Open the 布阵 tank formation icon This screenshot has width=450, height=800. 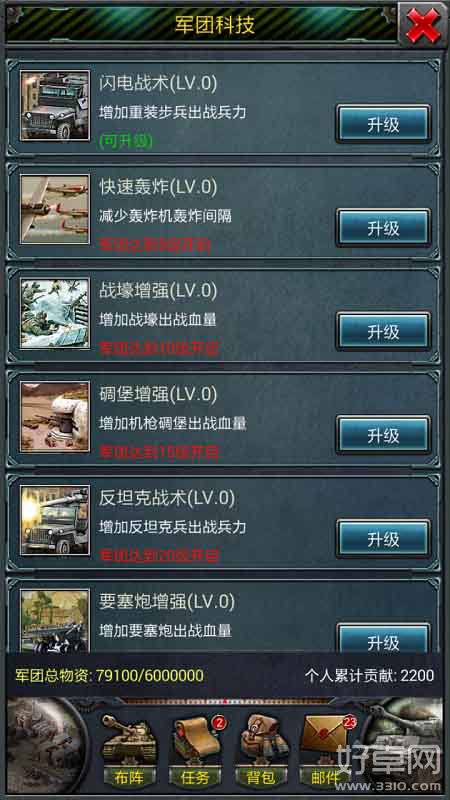[x=127, y=749]
